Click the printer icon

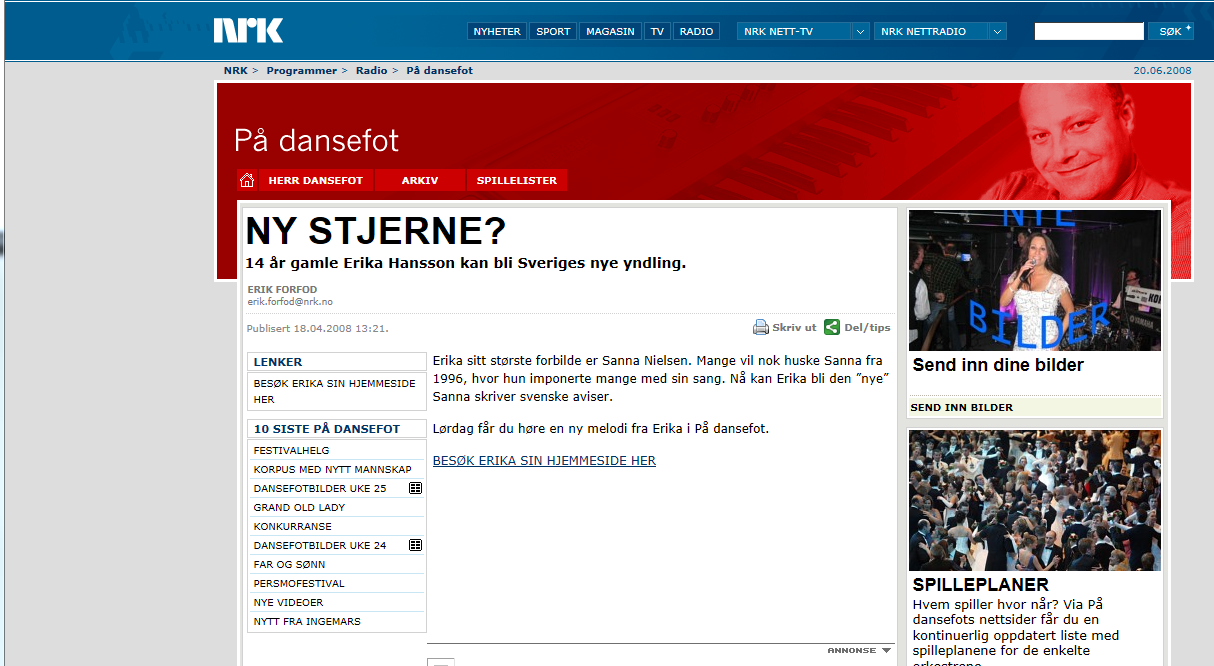coord(760,327)
